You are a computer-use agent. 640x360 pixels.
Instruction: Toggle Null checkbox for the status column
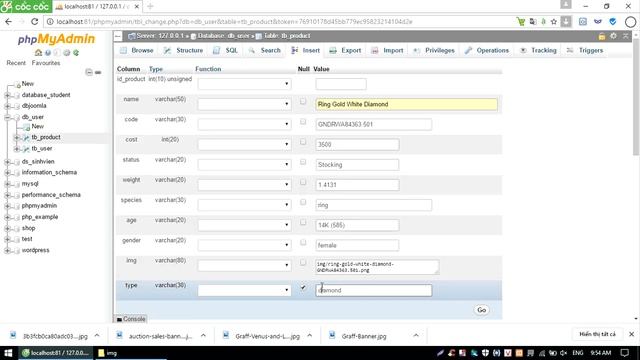click(x=303, y=162)
